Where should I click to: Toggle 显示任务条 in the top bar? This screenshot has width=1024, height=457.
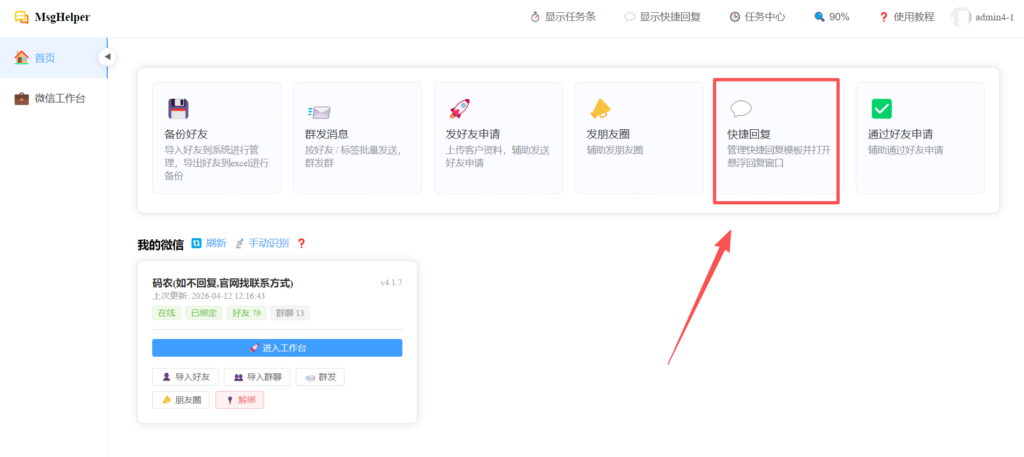point(563,17)
